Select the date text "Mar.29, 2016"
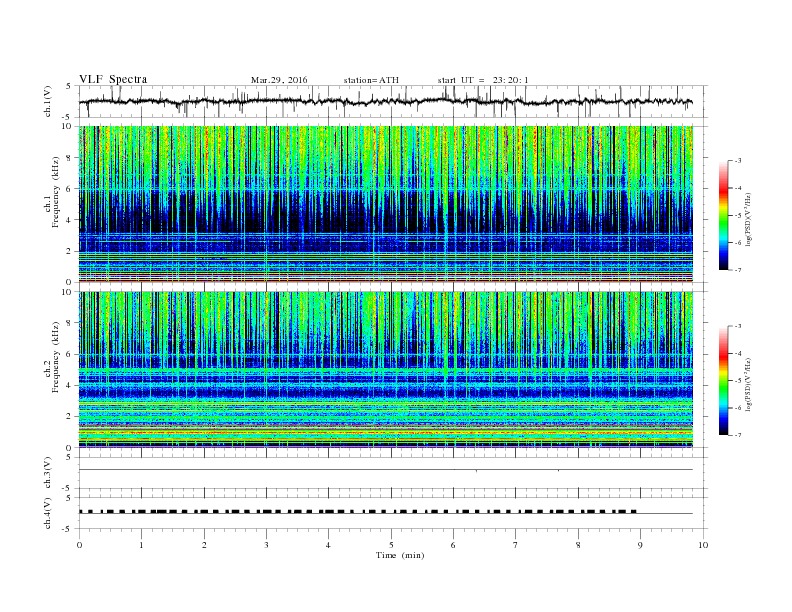This screenshot has width=792, height=612. pos(279,80)
